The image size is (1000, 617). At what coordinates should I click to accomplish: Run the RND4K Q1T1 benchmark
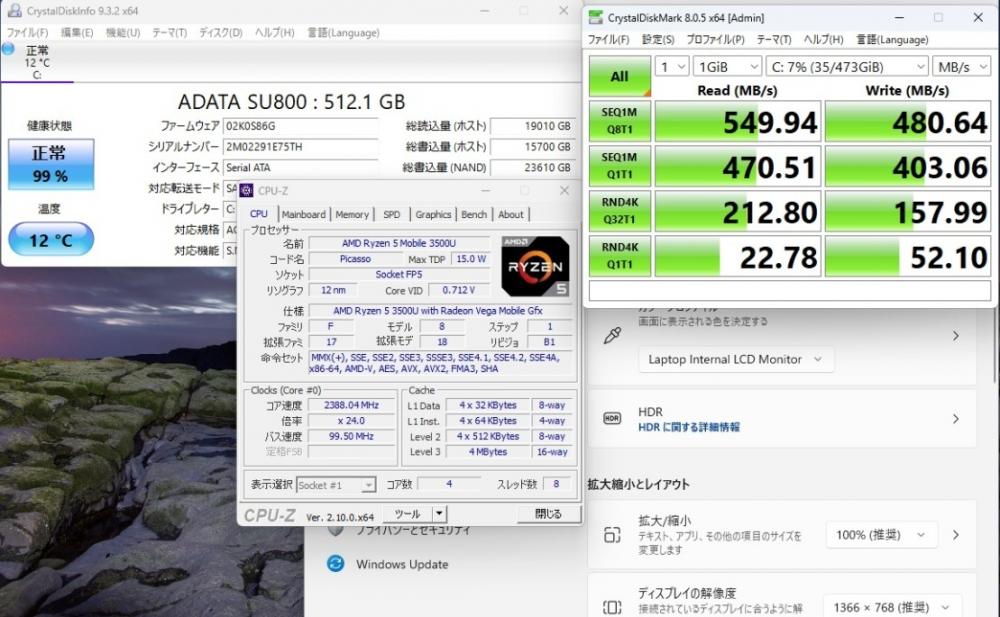(619, 256)
